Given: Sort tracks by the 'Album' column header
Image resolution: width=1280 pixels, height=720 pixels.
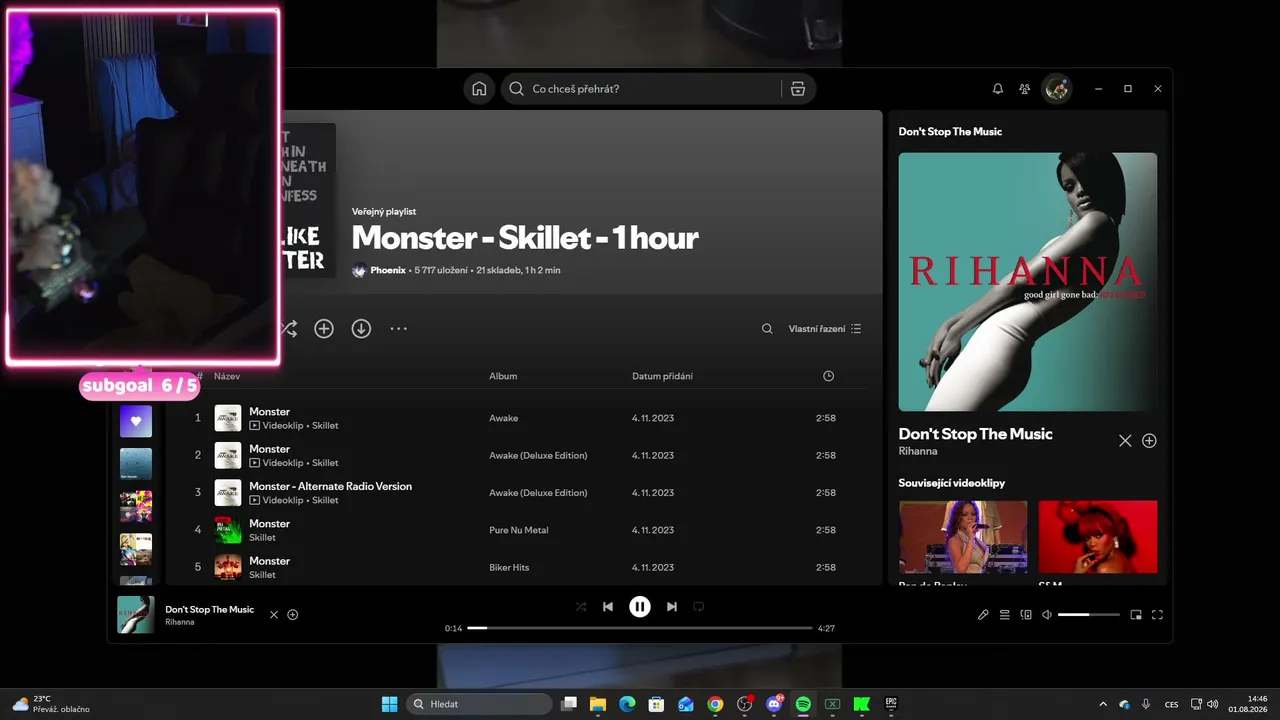Looking at the screenshot, I should pos(503,376).
